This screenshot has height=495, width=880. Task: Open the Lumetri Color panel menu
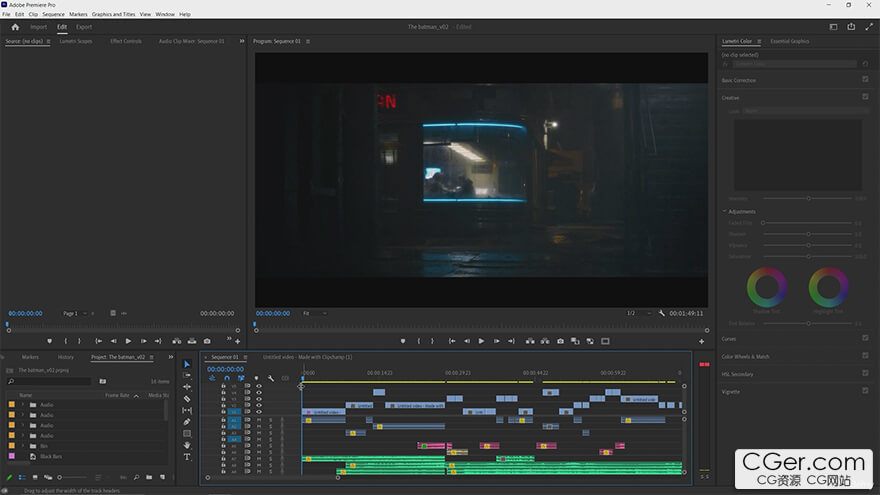[759, 42]
